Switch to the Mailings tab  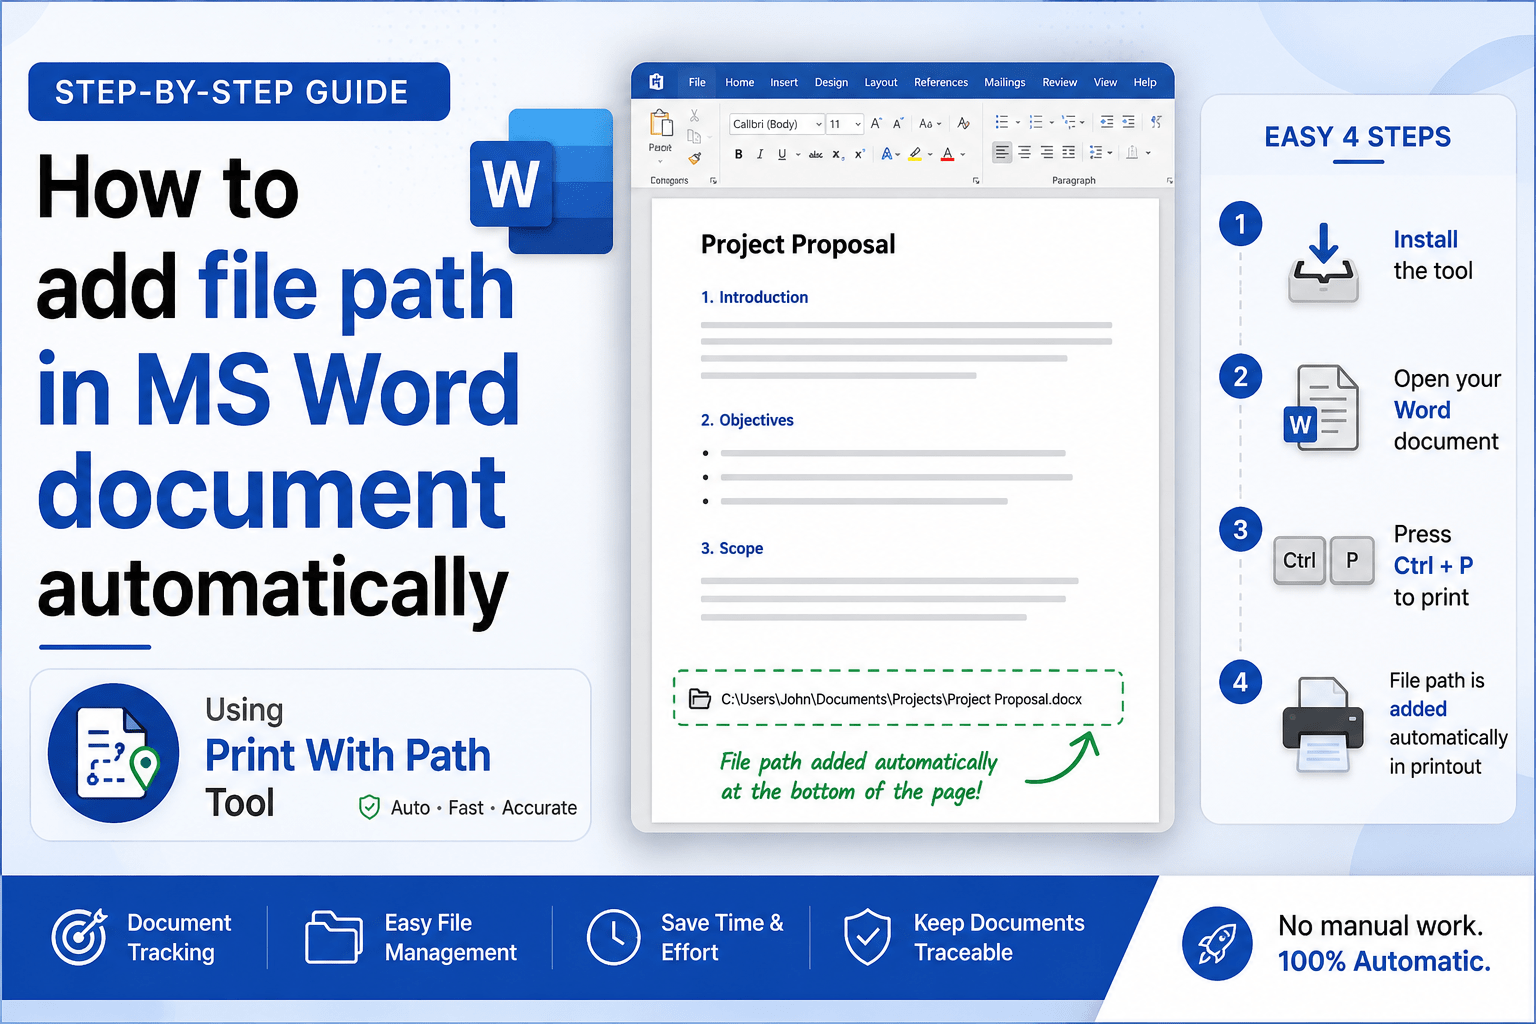1005,82
